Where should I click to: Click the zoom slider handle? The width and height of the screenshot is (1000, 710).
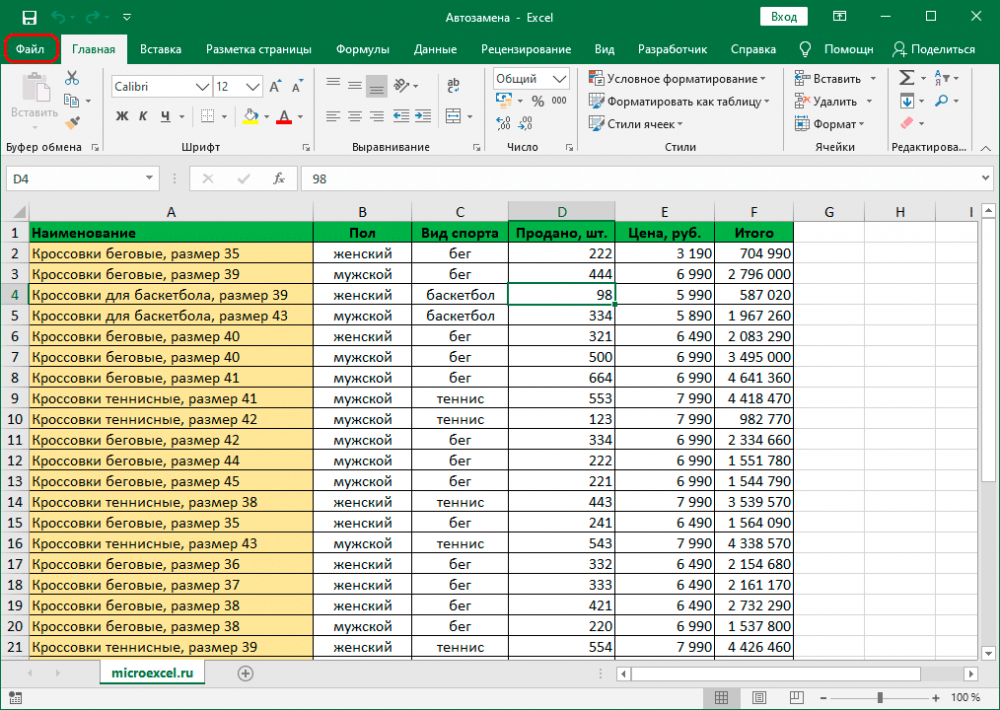click(880, 697)
